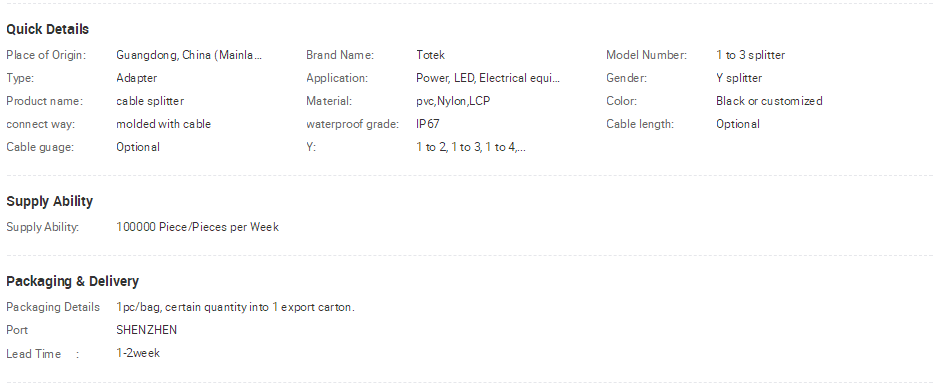Click the Packaging & Delivery heading
Image resolution: width=941 pixels, height=389 pixels.
click(x=72, y=281)
